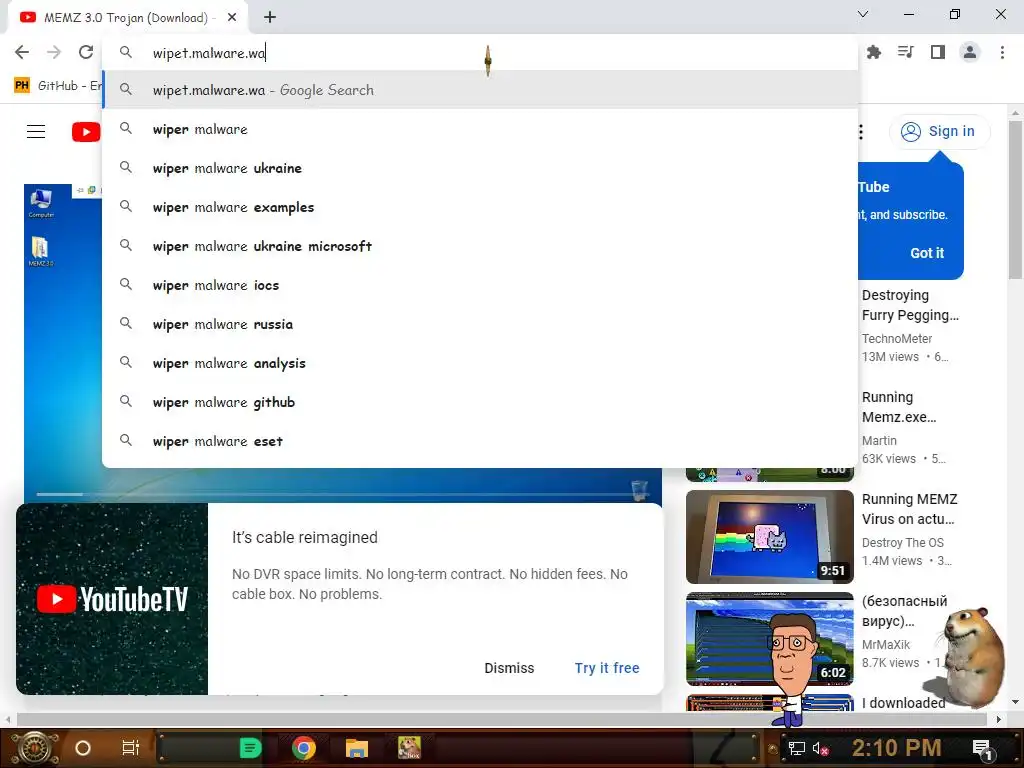Seek on the video player progress bar
1024x768 pixels.
(342, 494)
